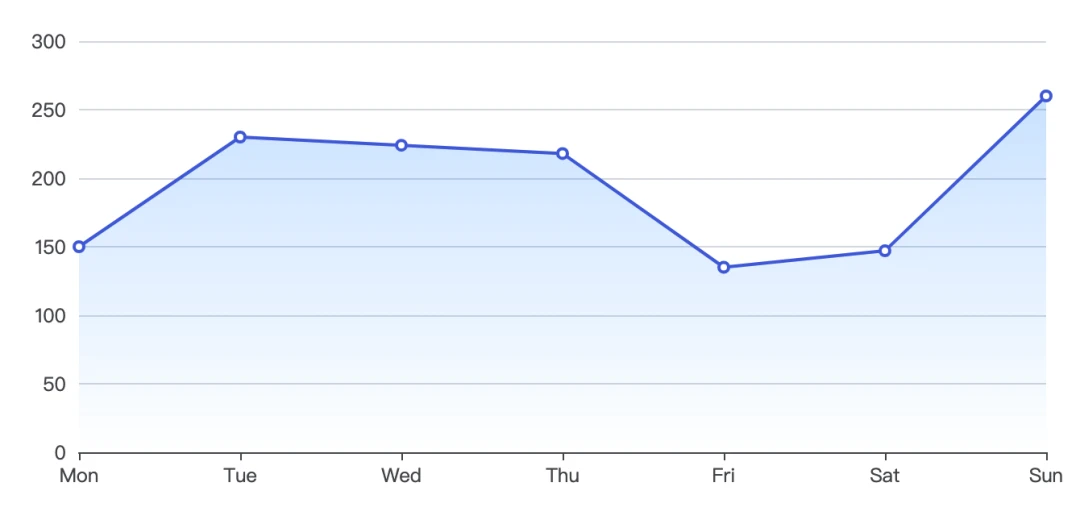Select the Fri x-axis label
Viewport: 1080px width, 506px height.
[724, 476]
